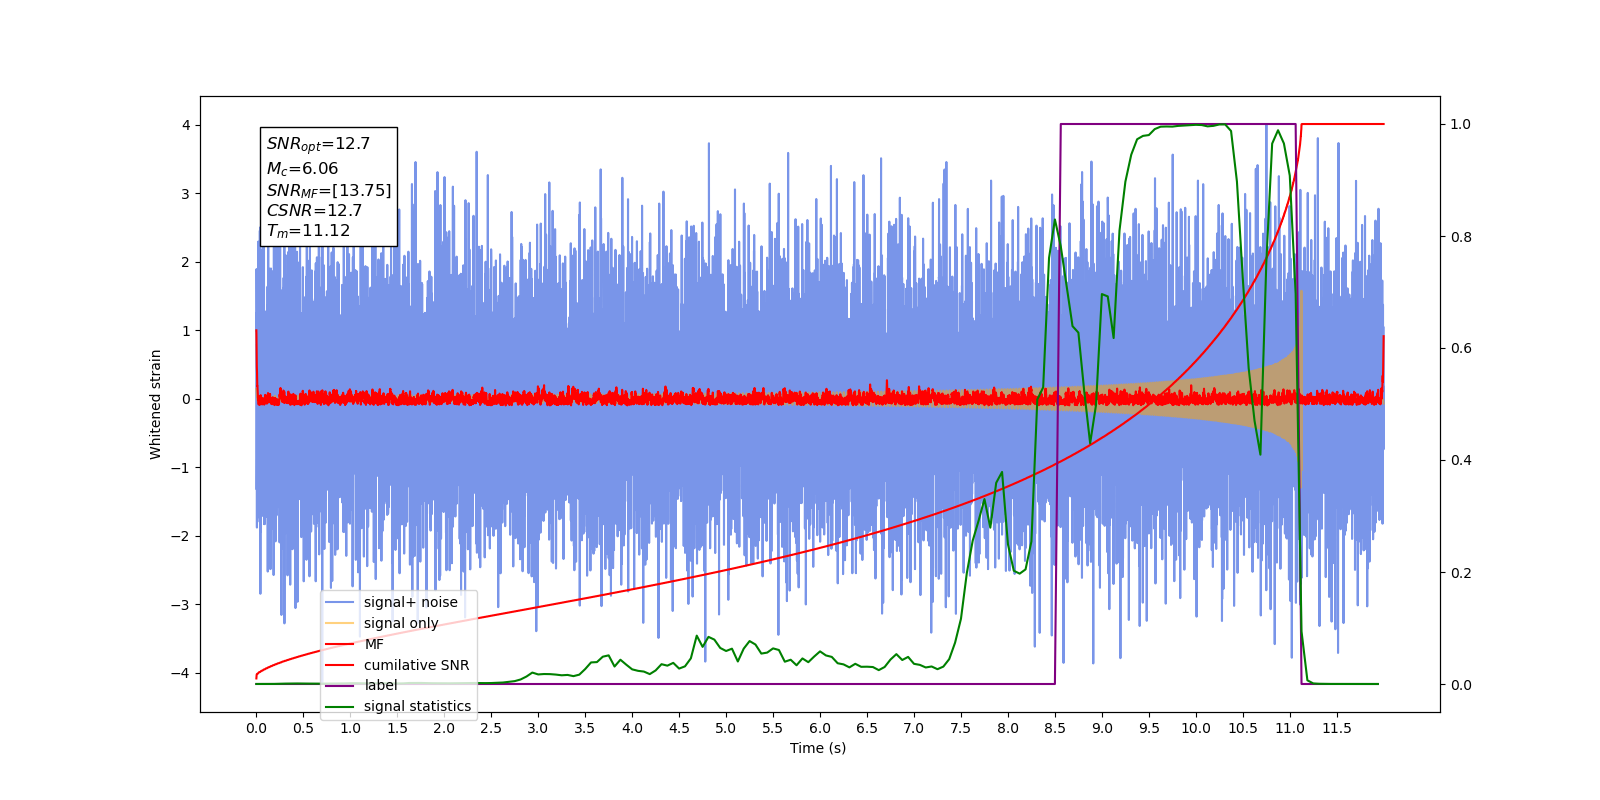Click the 8.0 tick on the time axis
This screenshot has height=800, width=1600.
click(x=1008, y=728)
